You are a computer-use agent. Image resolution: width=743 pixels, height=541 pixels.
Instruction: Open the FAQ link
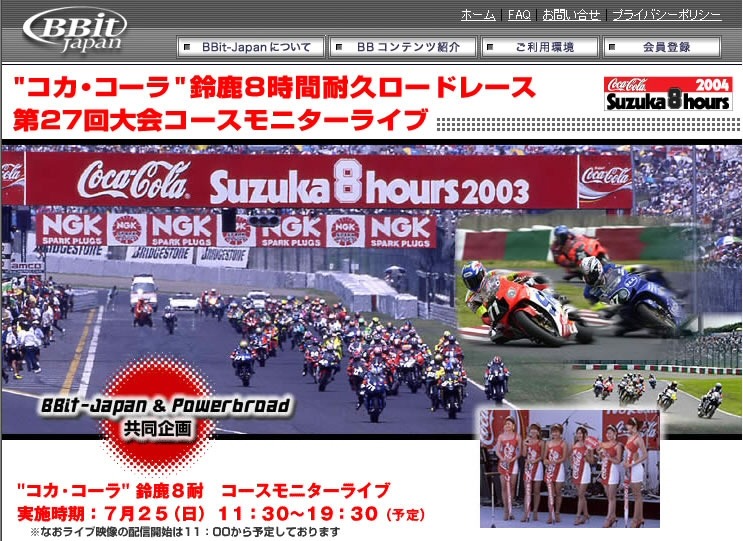519,15
